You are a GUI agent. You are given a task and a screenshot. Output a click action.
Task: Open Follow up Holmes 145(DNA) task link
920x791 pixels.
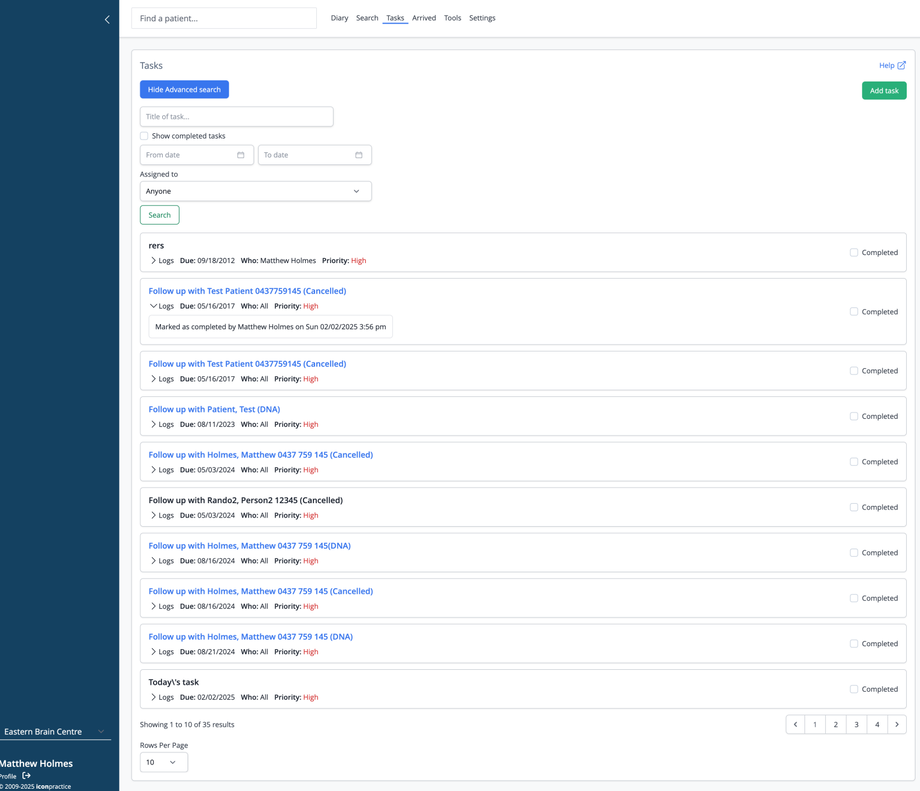(x=249, y=546)
